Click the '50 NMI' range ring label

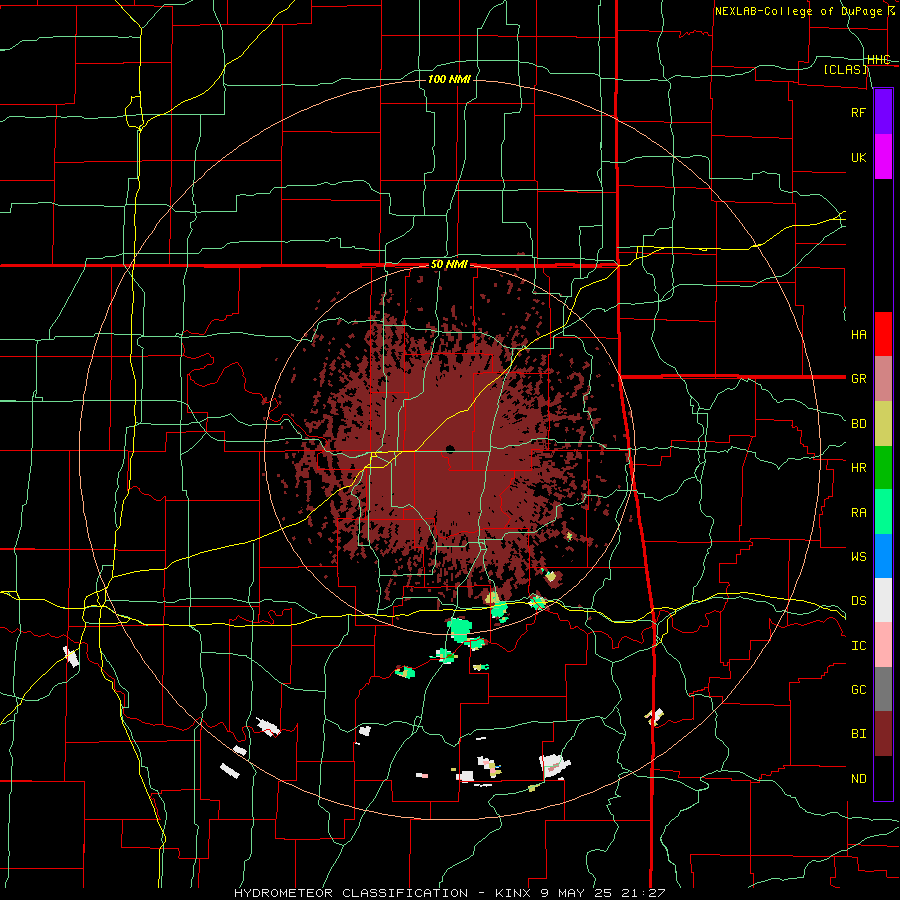(449, 265)
